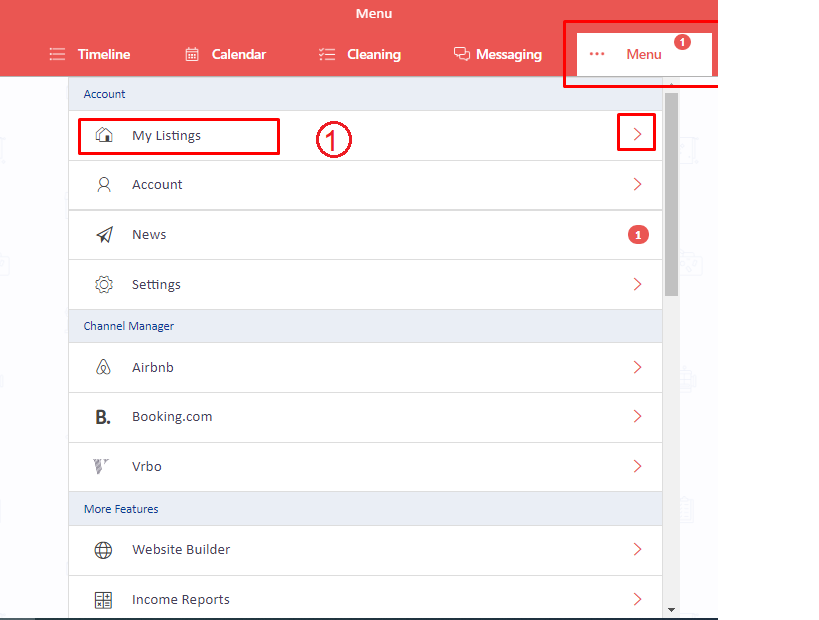Click the notification badge on Menu tab
The height and width of the screenshot is (620, 819).
682,42
